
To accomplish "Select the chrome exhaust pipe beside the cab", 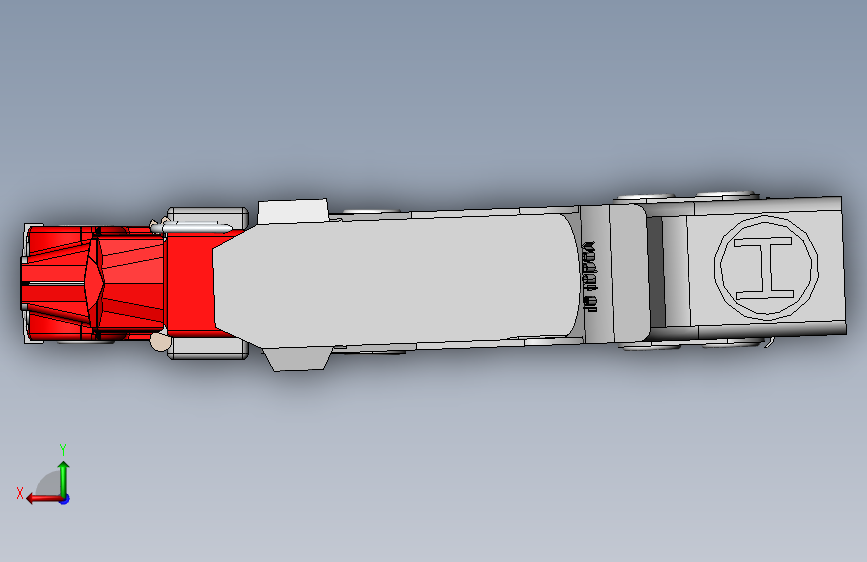I will pyautogui.click(x=192, y=227).
